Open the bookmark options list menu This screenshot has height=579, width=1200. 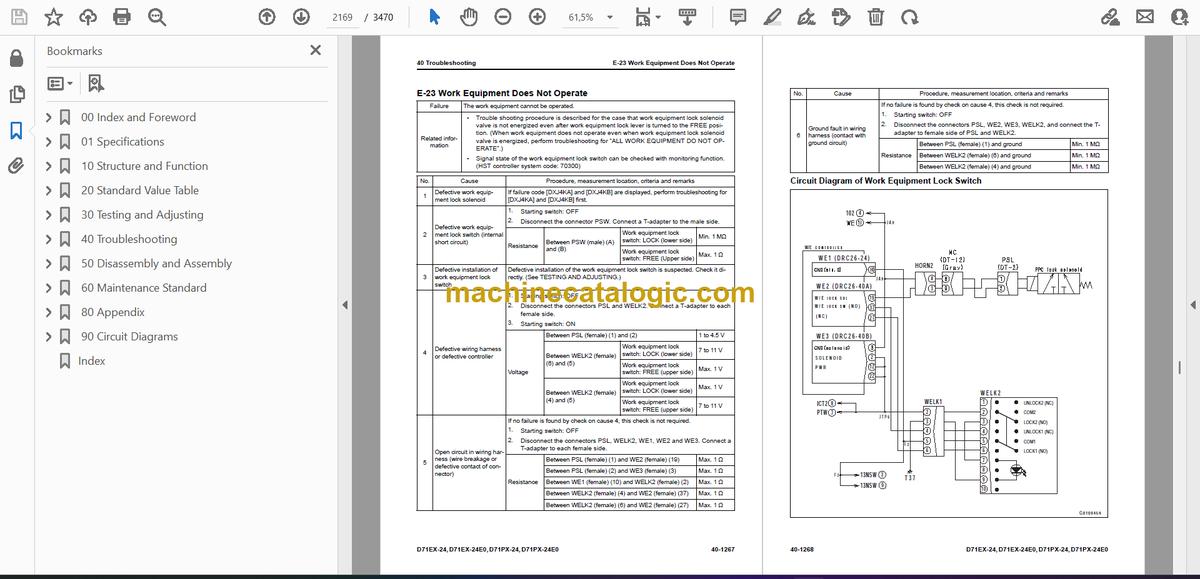(x=59, y=84)
